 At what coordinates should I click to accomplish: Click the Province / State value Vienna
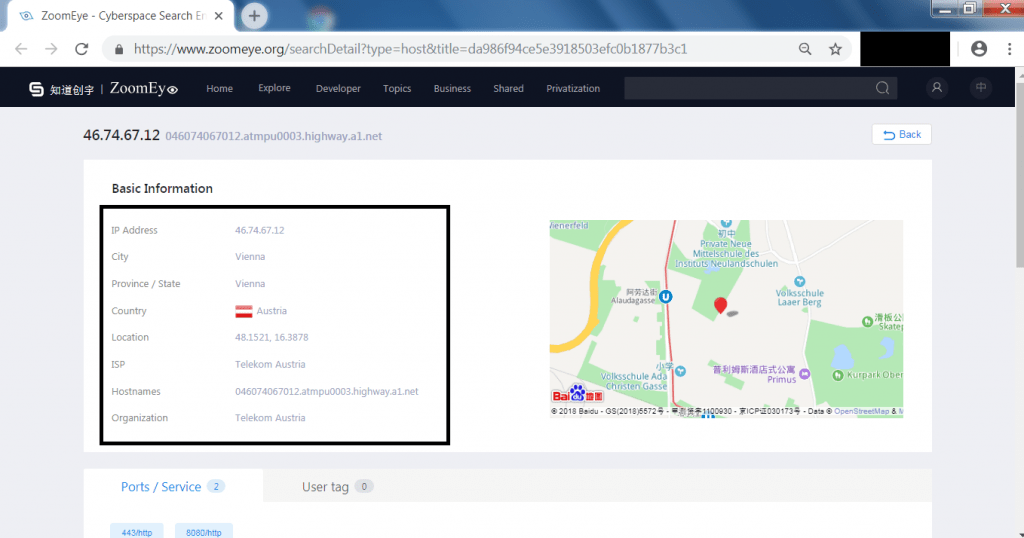[x=250, y=284]
